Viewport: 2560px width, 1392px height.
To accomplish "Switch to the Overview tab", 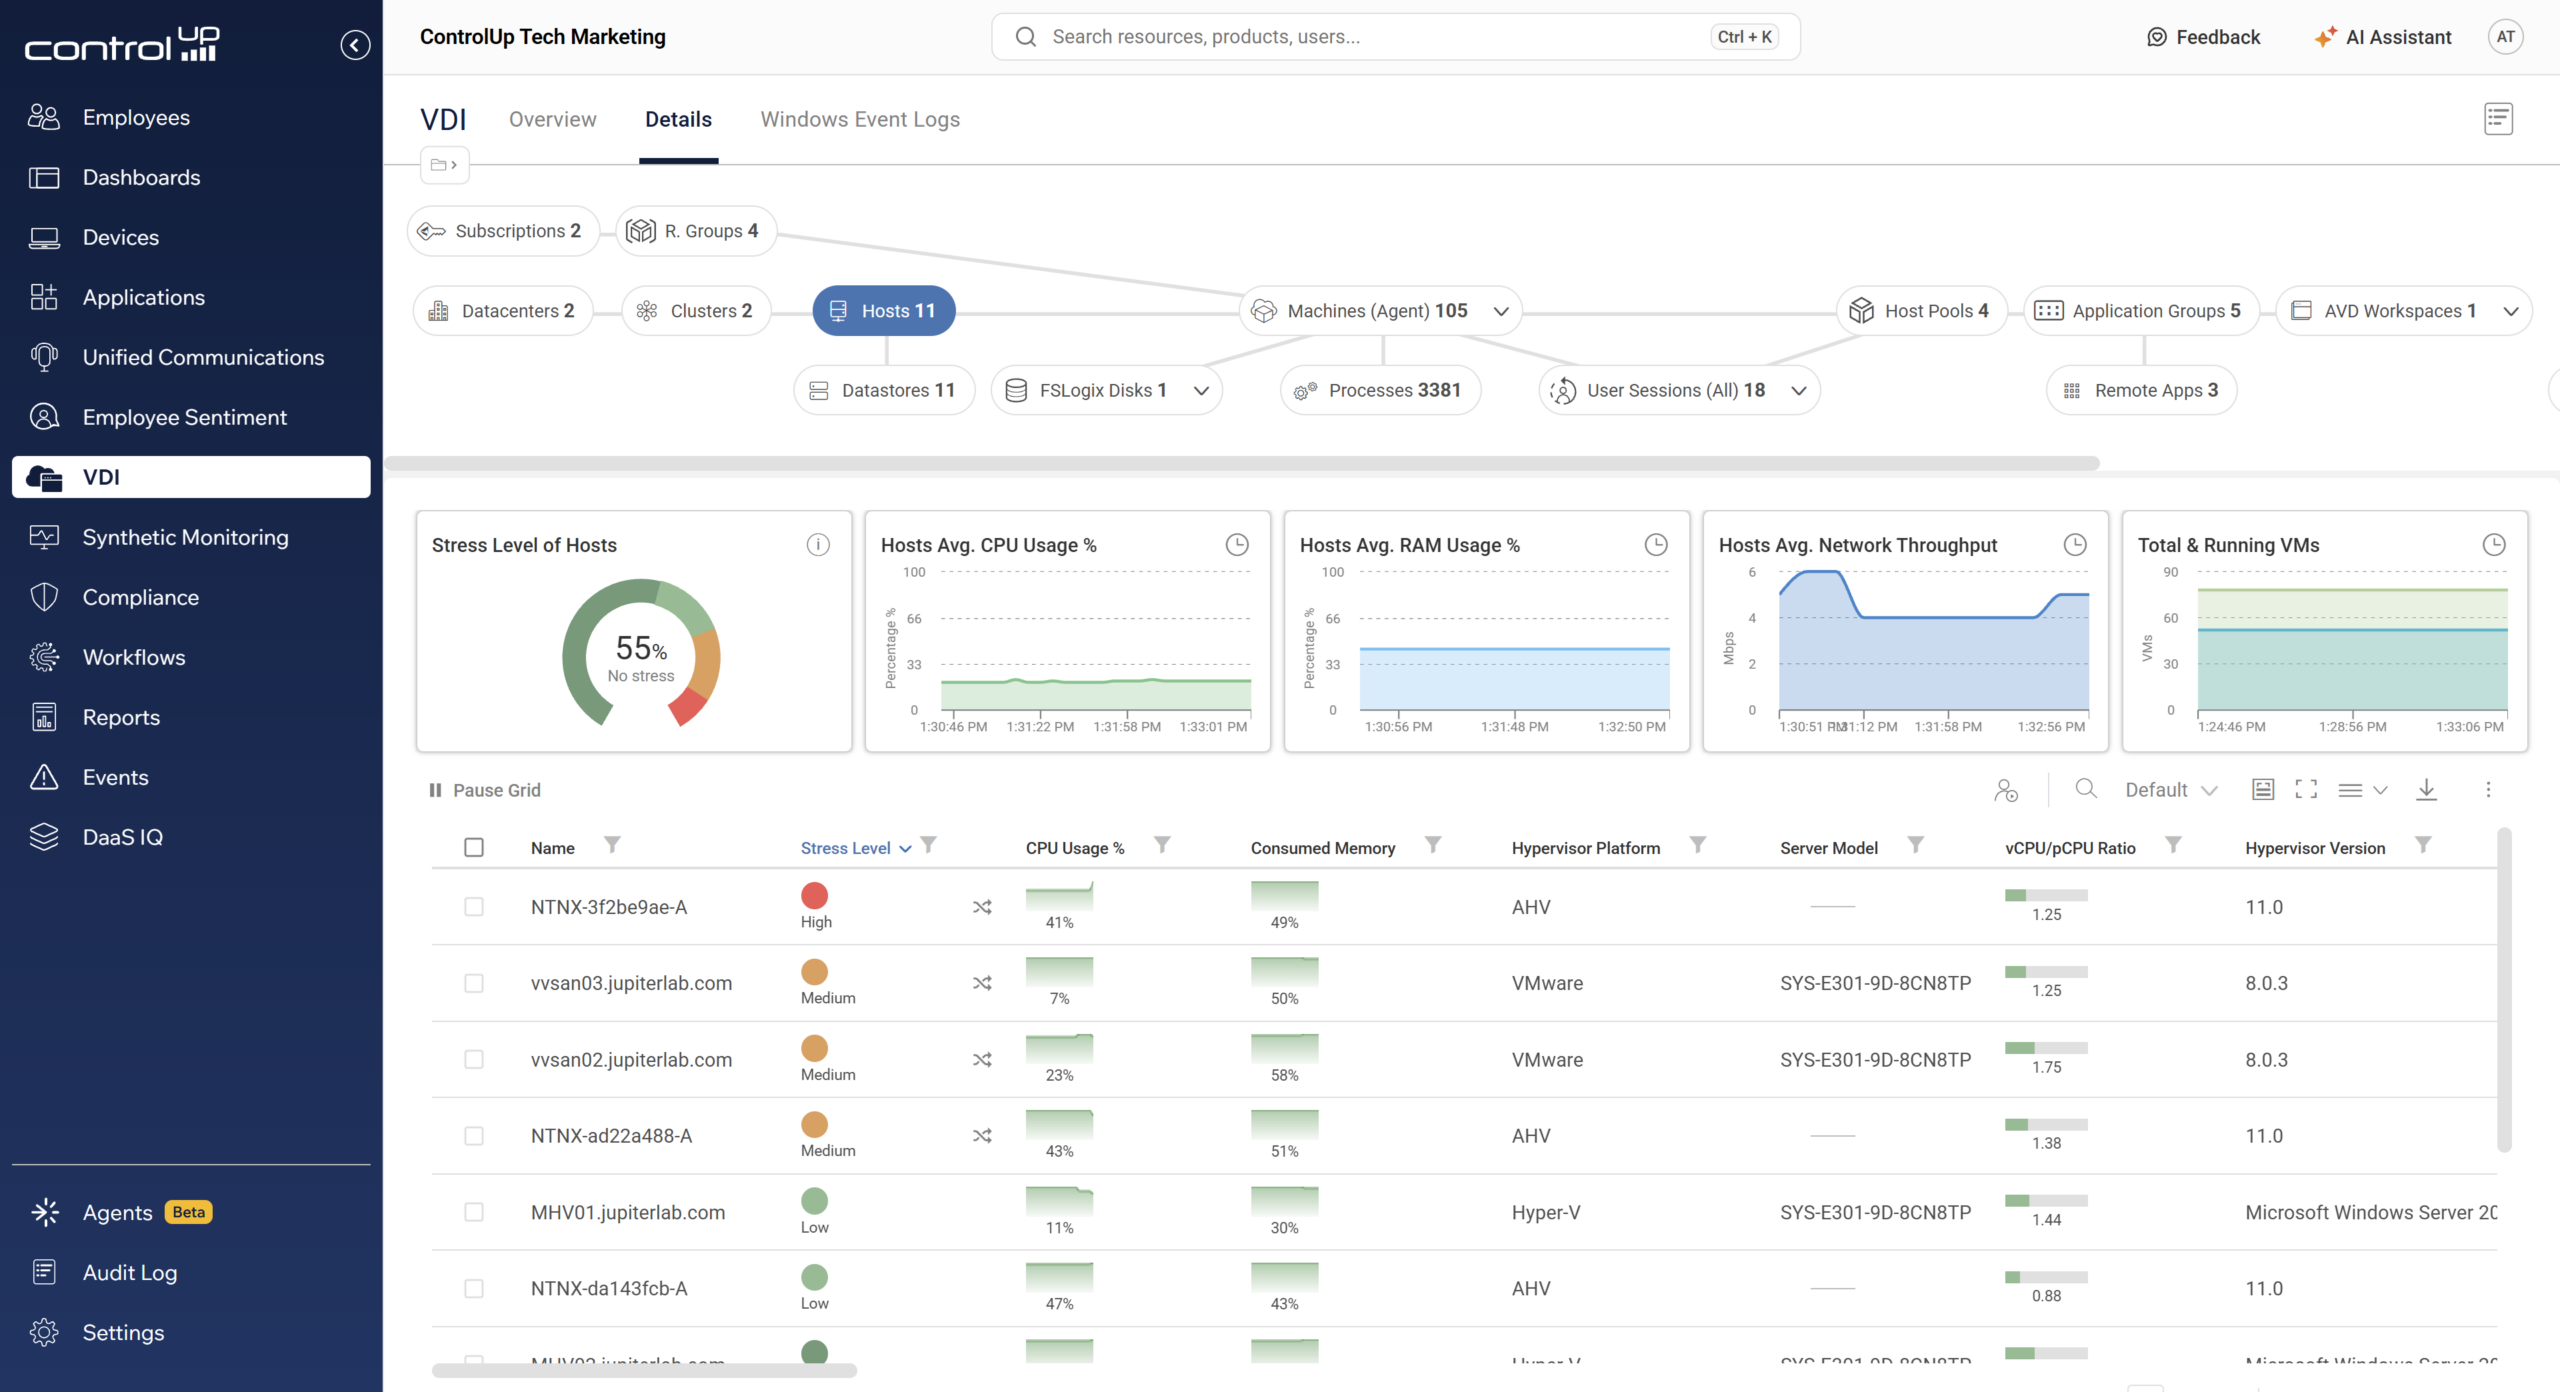I will (x=552, y=120).
